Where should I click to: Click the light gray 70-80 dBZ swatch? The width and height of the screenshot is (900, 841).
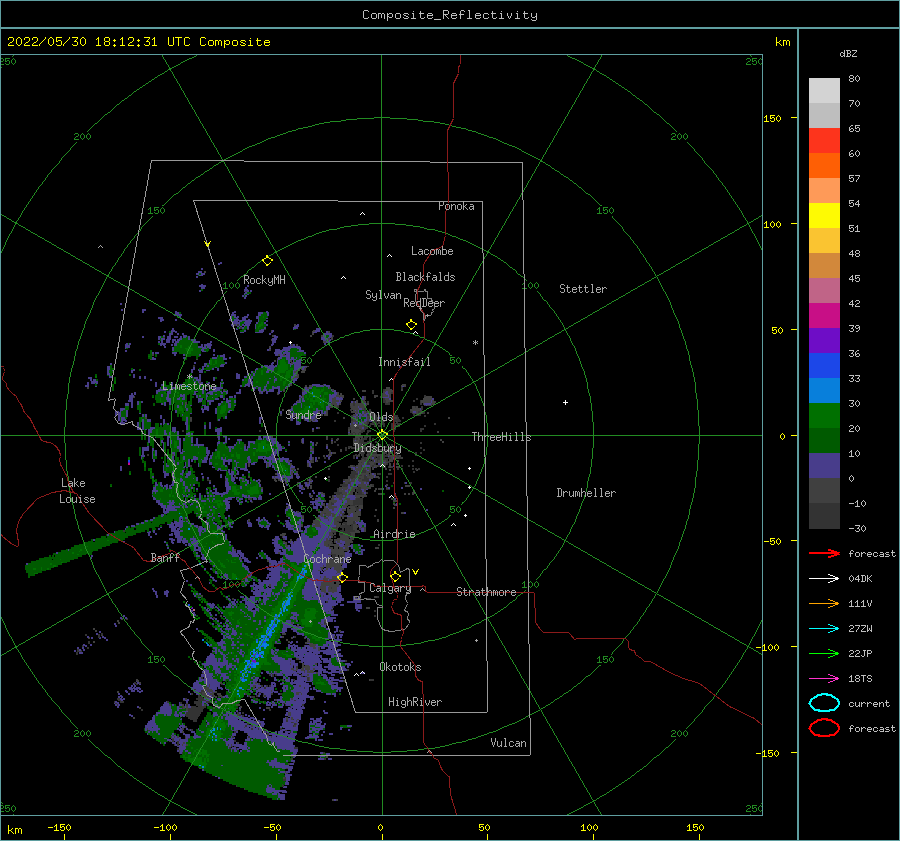824,90
